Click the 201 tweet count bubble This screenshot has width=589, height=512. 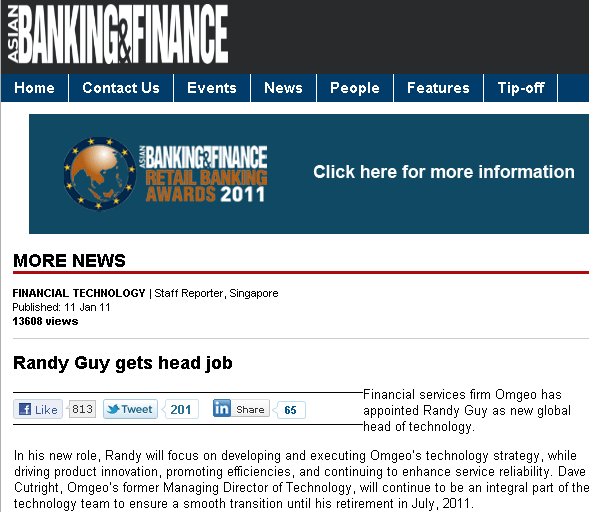coord(181,409)
